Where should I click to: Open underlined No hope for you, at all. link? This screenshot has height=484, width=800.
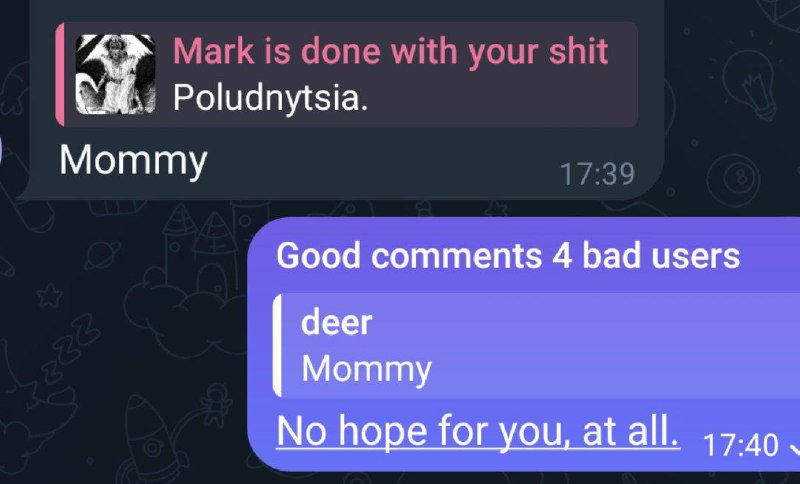[478, 431]
